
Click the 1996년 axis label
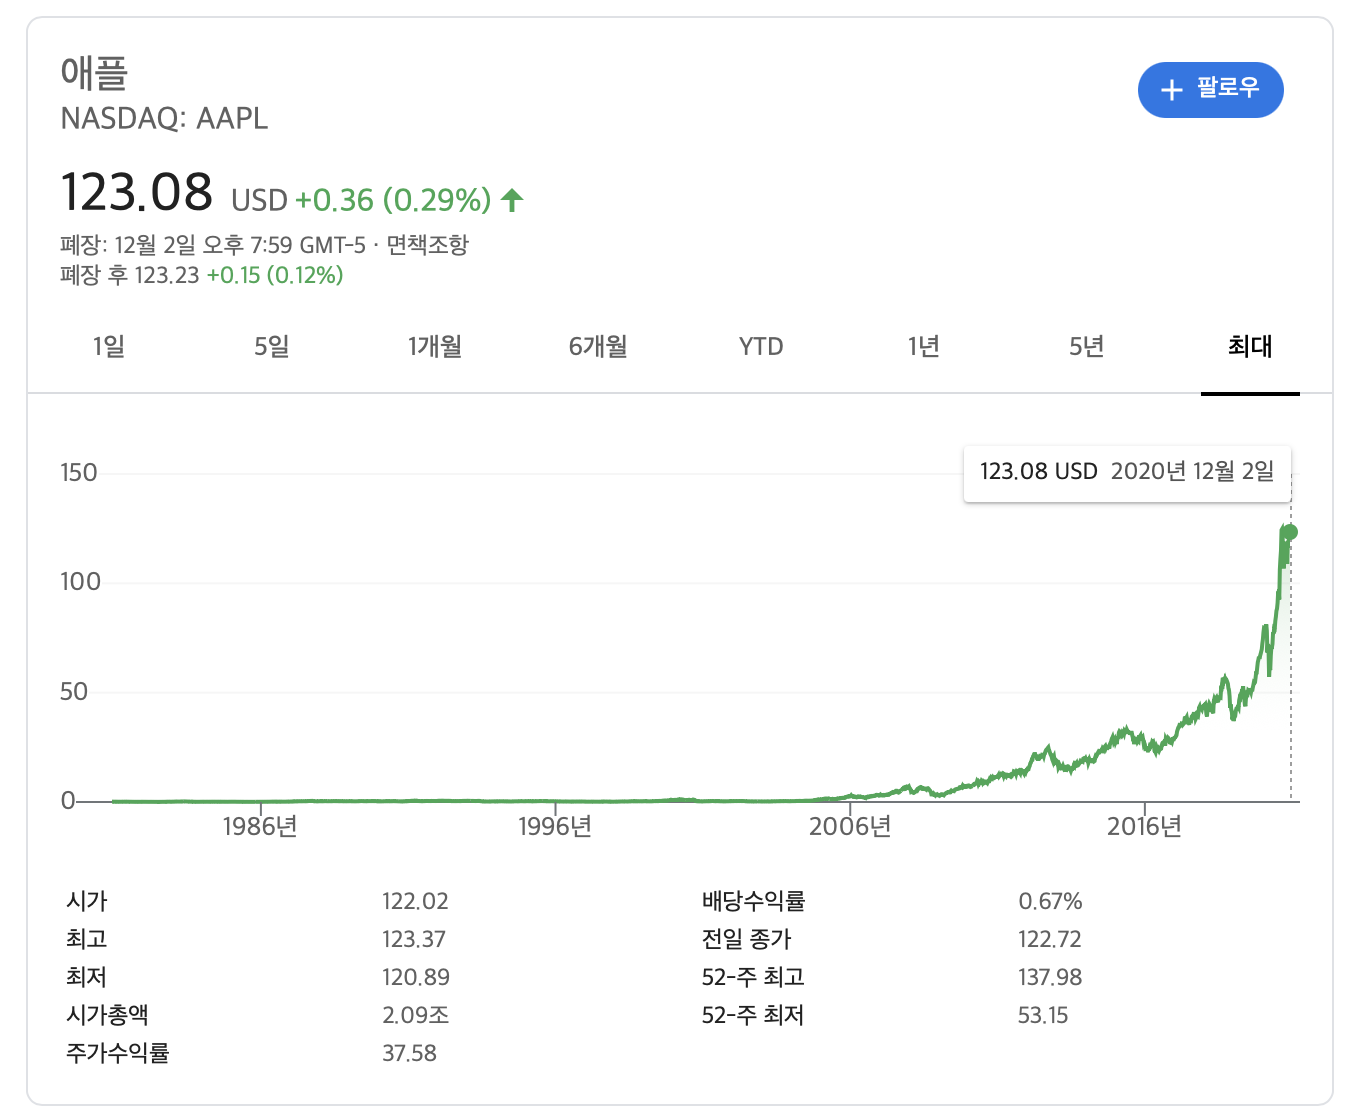click(555, 826)
